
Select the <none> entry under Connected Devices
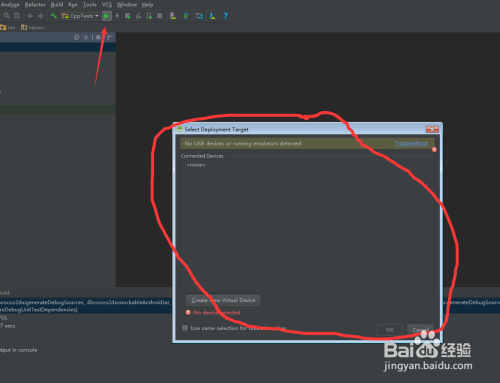tap(196, 165)
